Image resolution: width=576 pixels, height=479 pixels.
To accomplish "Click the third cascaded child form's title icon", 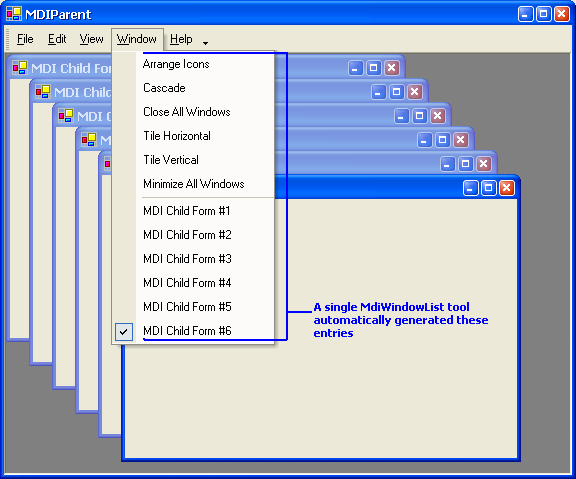I will point(66,116).
